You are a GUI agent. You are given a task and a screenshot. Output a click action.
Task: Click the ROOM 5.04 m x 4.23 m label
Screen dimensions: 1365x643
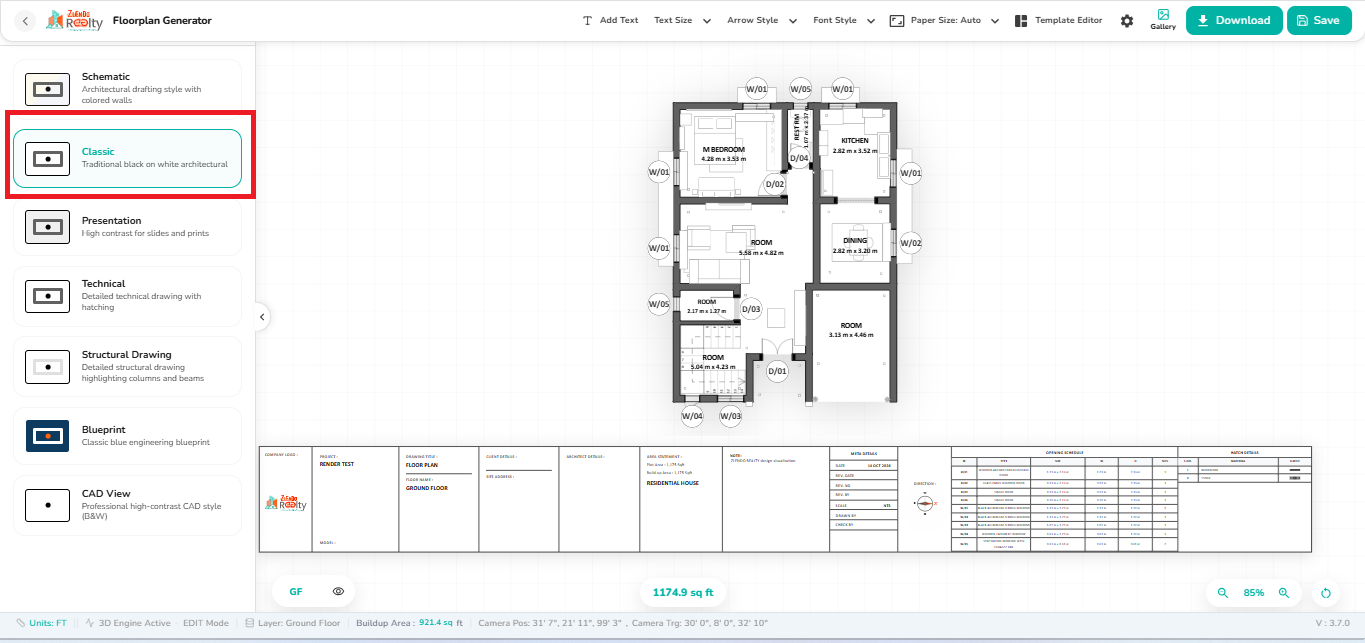tap(713, 362)
